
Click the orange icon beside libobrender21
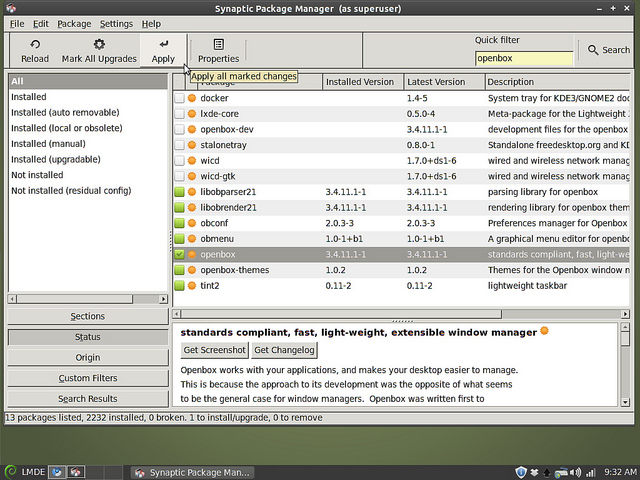(192, 207)
